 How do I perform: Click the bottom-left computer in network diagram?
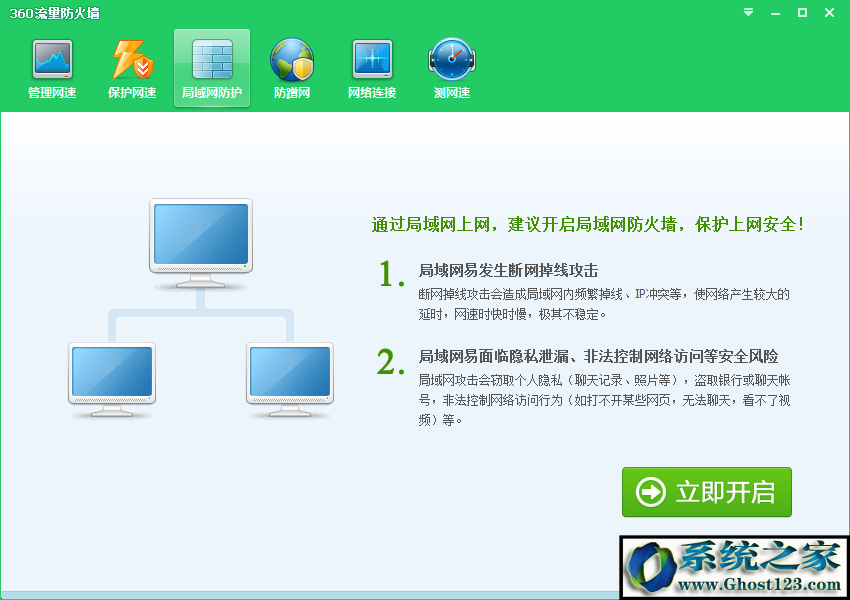112,380
